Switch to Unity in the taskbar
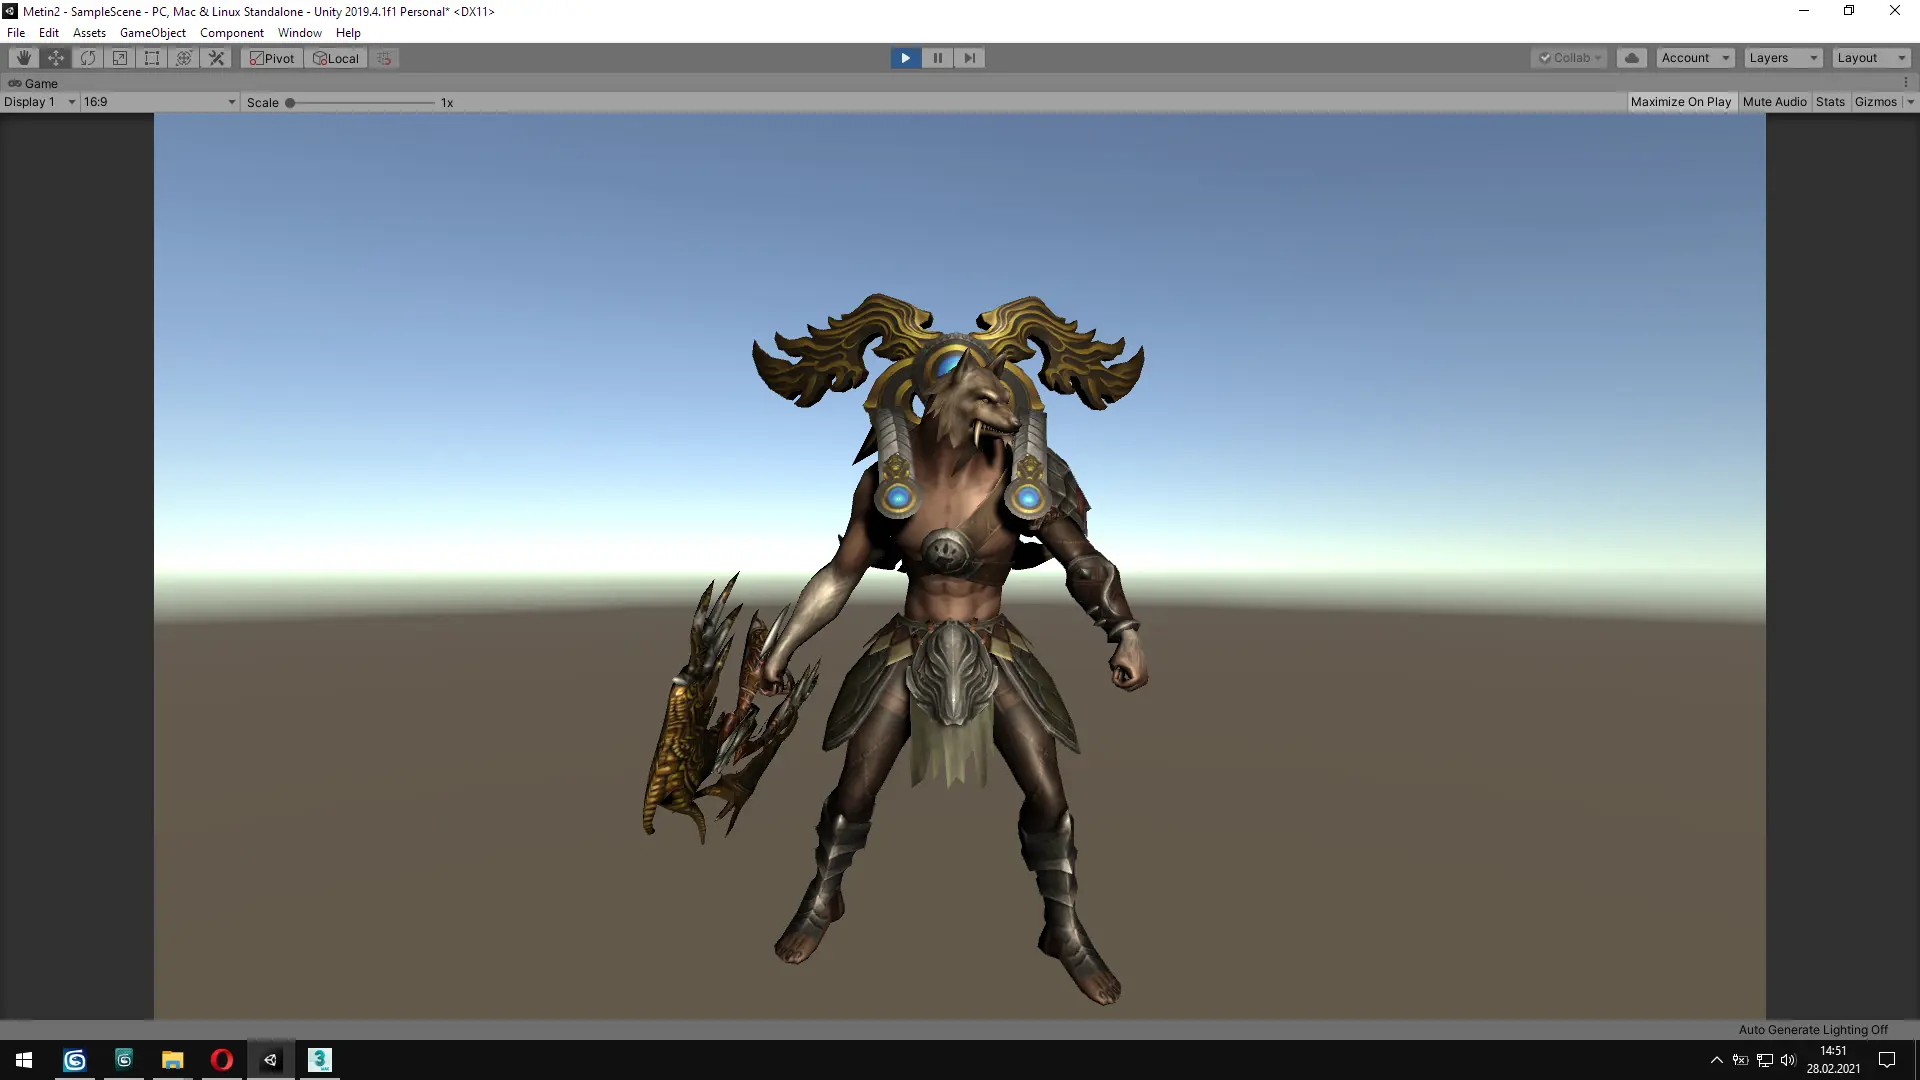1920x1080 pixels. click(271, 1060)
